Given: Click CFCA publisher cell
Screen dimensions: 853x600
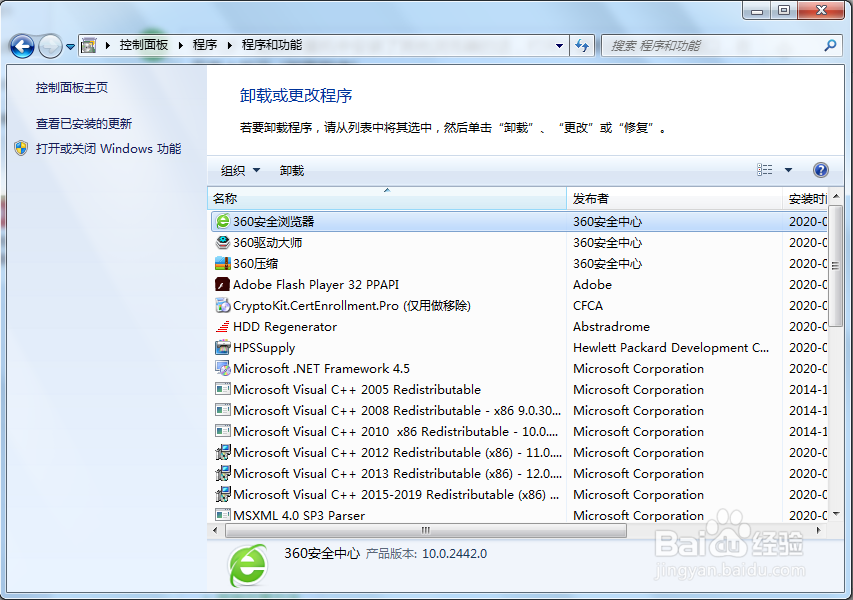Looking at the screenshot, I should click(588, 306).
